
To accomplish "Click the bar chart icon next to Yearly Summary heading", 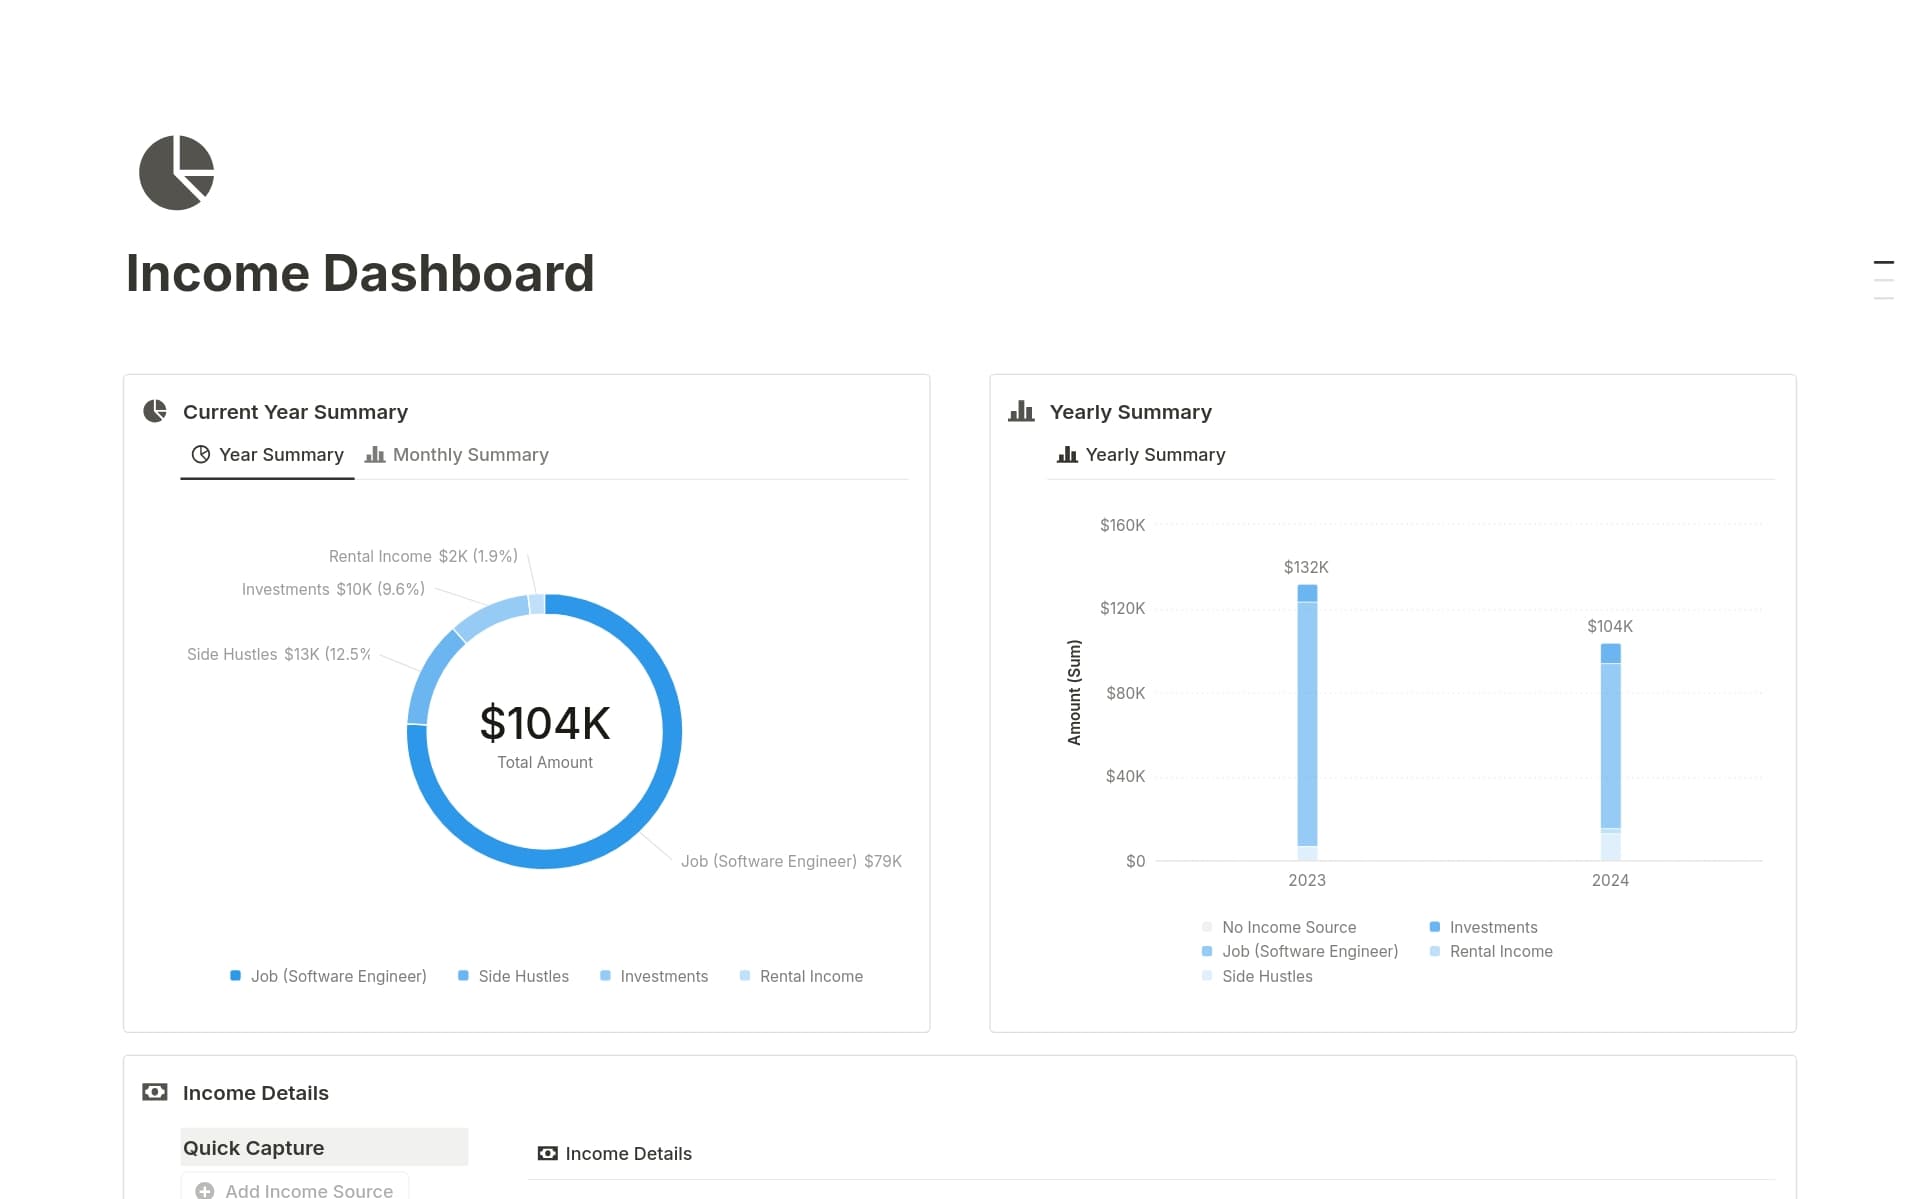I will [x=1021, y=411].
